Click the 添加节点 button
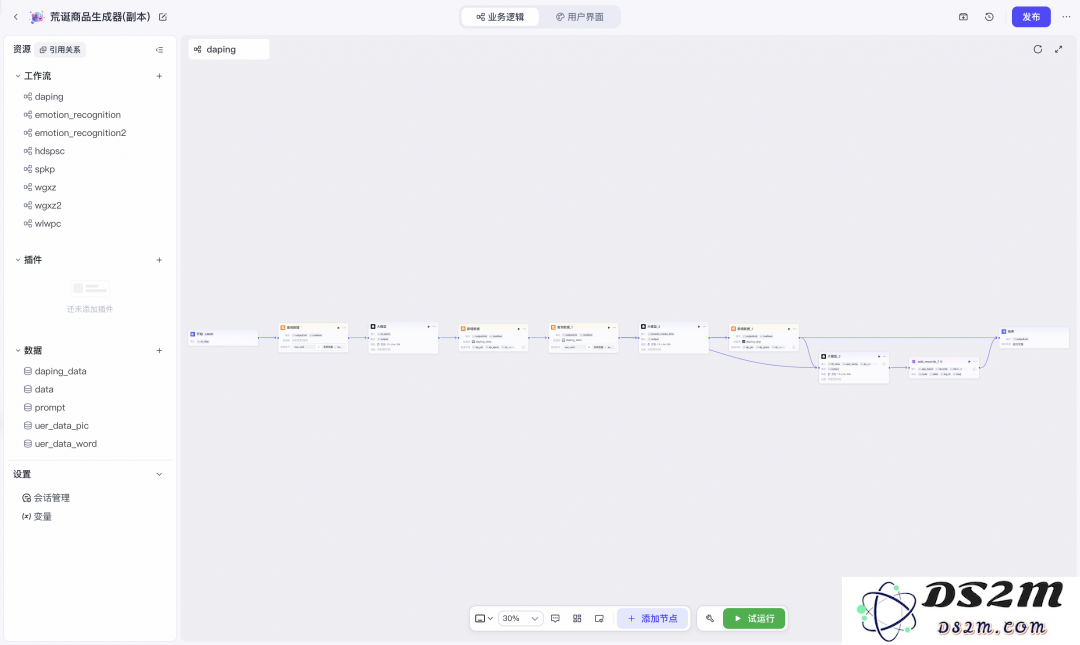The height and width of the screenshot is (645, 1080). [652, 619]
